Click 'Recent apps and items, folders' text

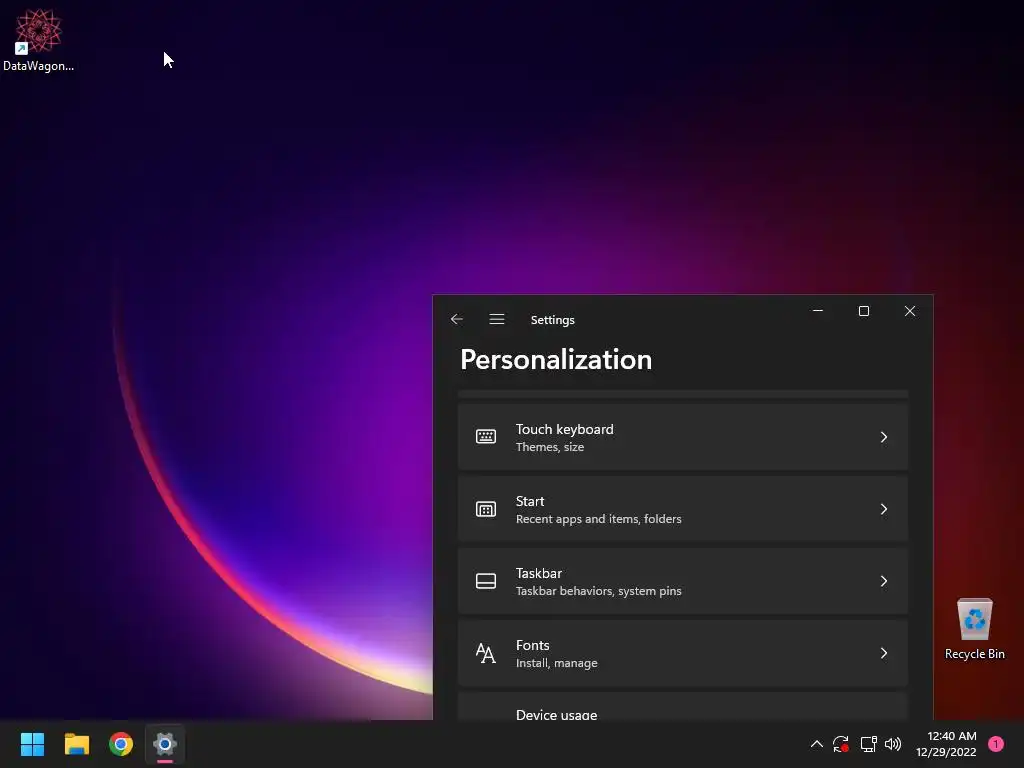(x=599, y=519)
